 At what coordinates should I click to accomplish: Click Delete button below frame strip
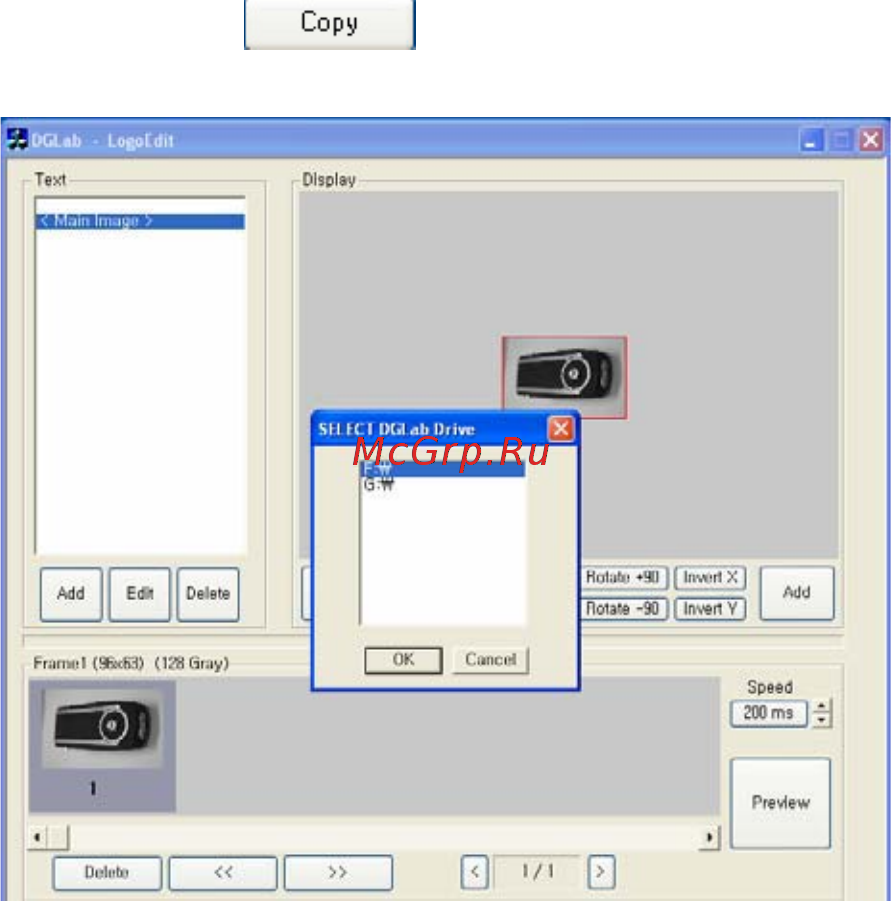(x=107, y=872)
